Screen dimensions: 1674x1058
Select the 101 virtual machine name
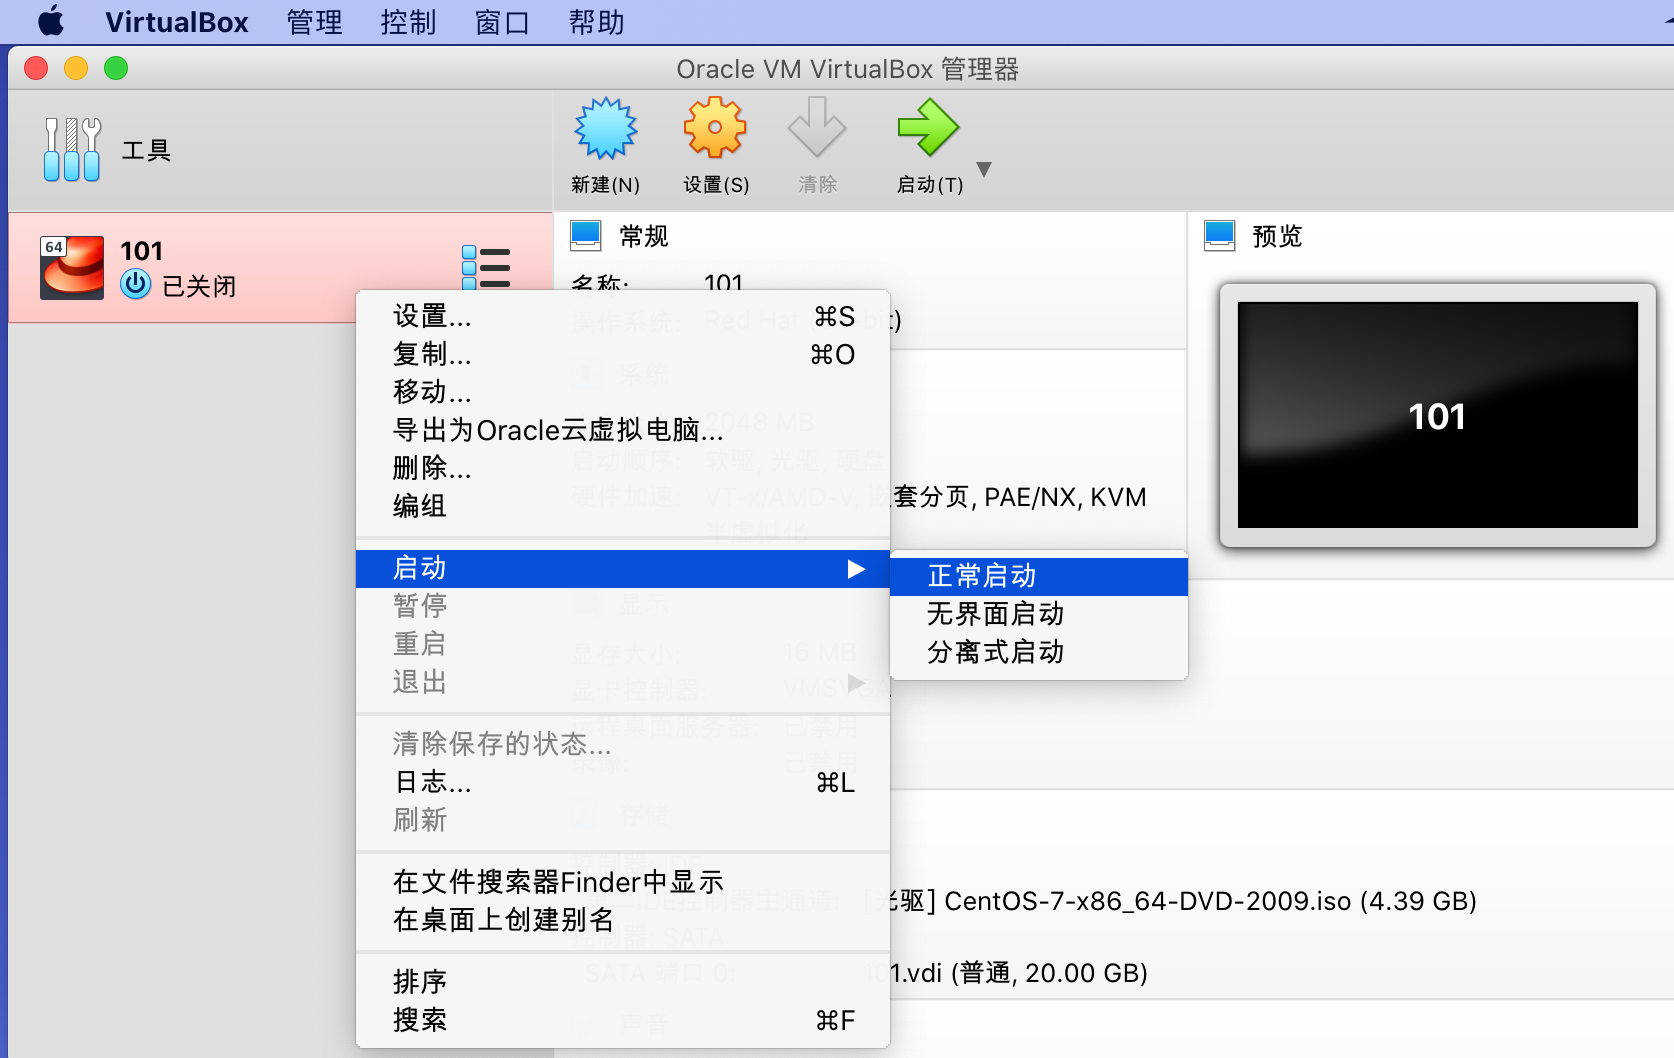[x=141, y=251]
